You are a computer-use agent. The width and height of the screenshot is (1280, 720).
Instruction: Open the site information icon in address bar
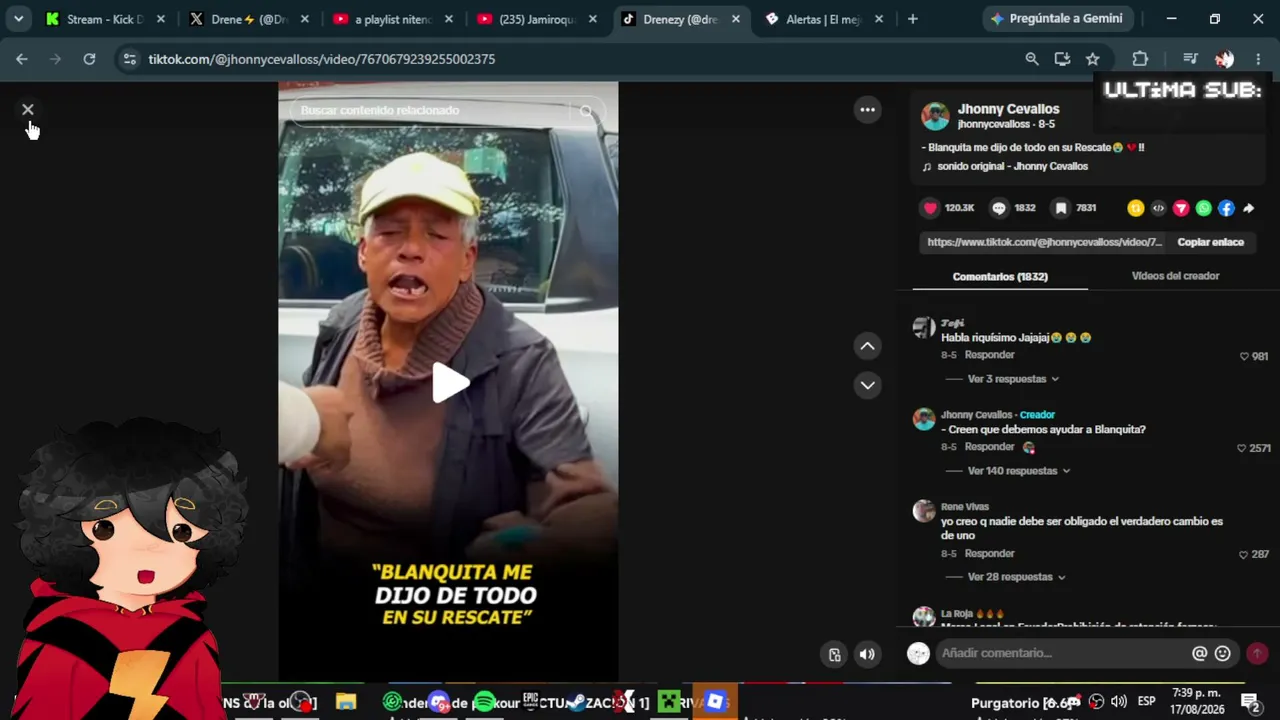[129, 59]
